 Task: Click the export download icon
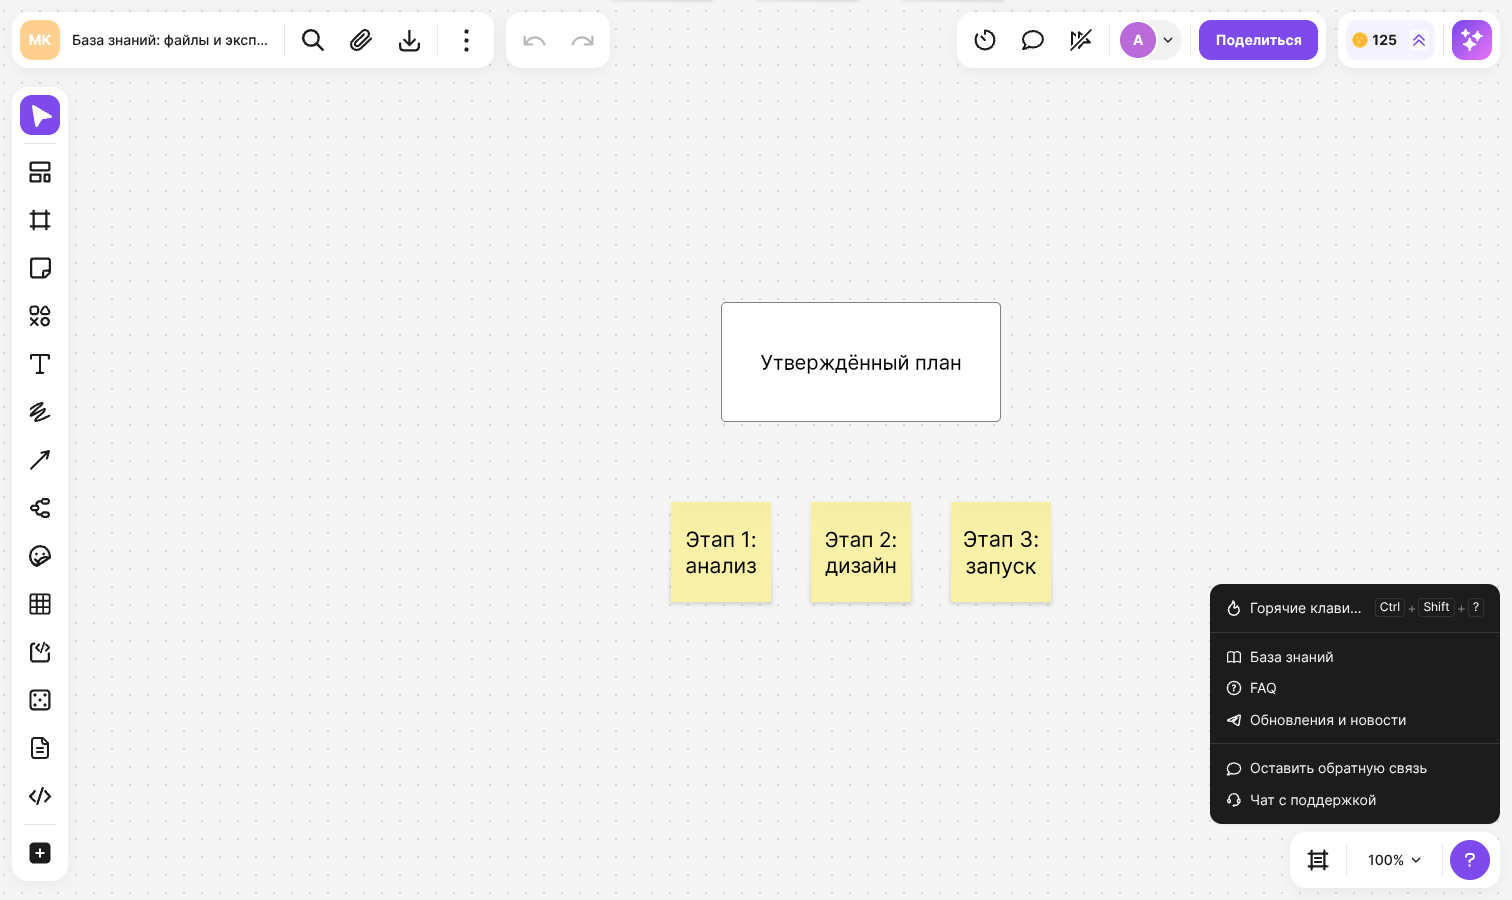409,40
